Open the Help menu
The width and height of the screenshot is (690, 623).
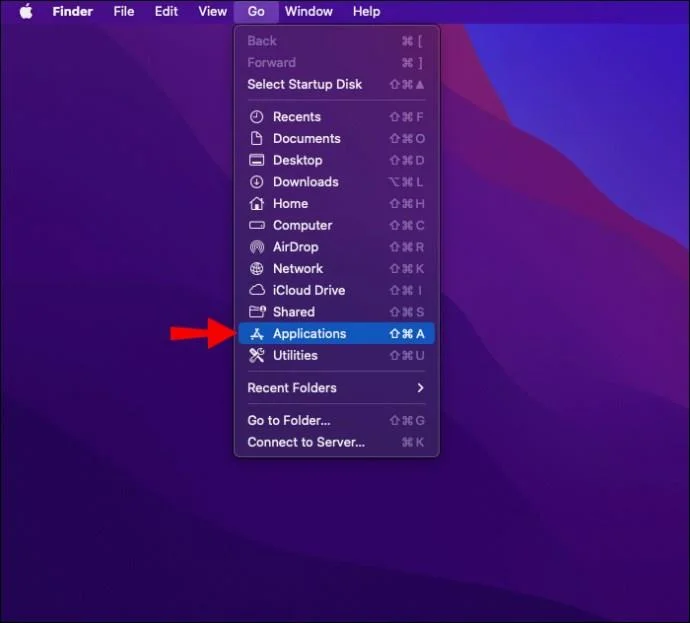(367, 11)
